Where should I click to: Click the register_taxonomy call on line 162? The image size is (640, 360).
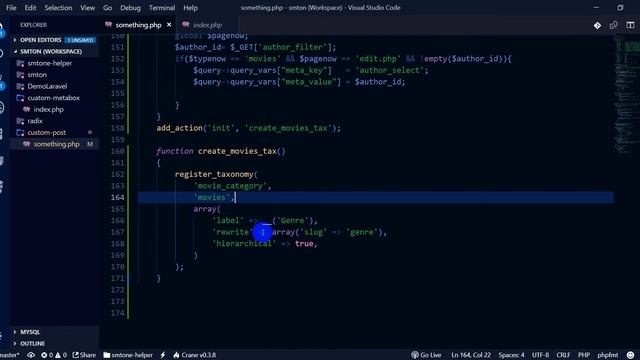[x=214, y=174]
